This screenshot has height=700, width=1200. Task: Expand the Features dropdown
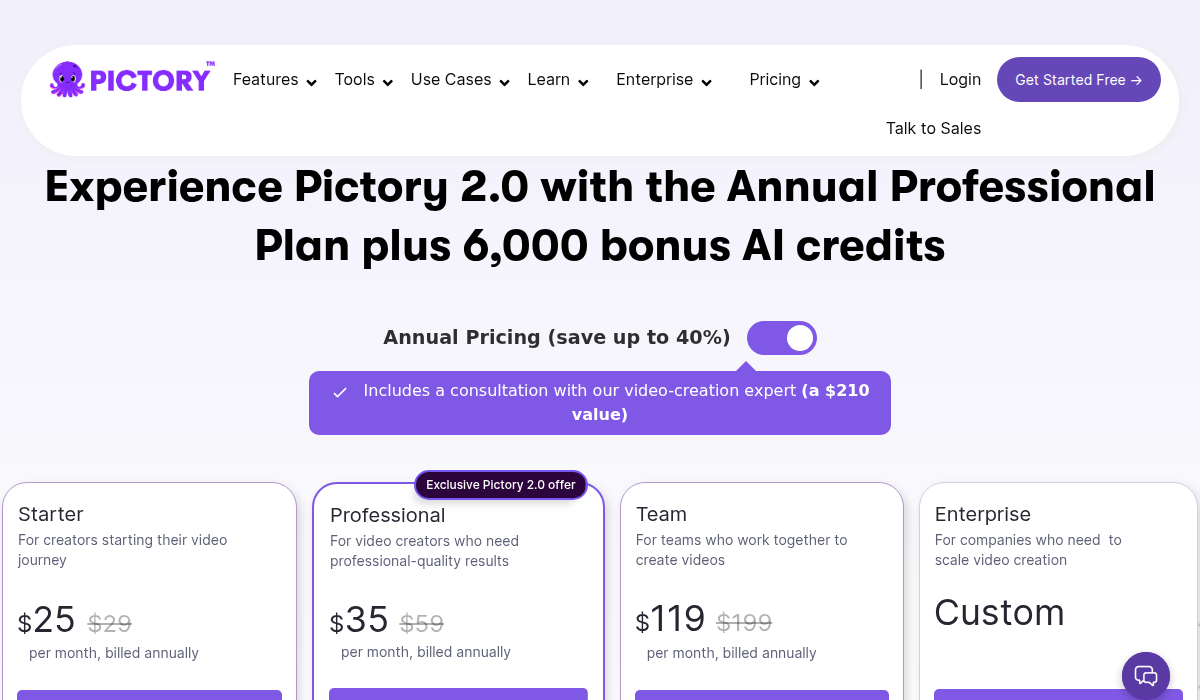pos(274,80)
